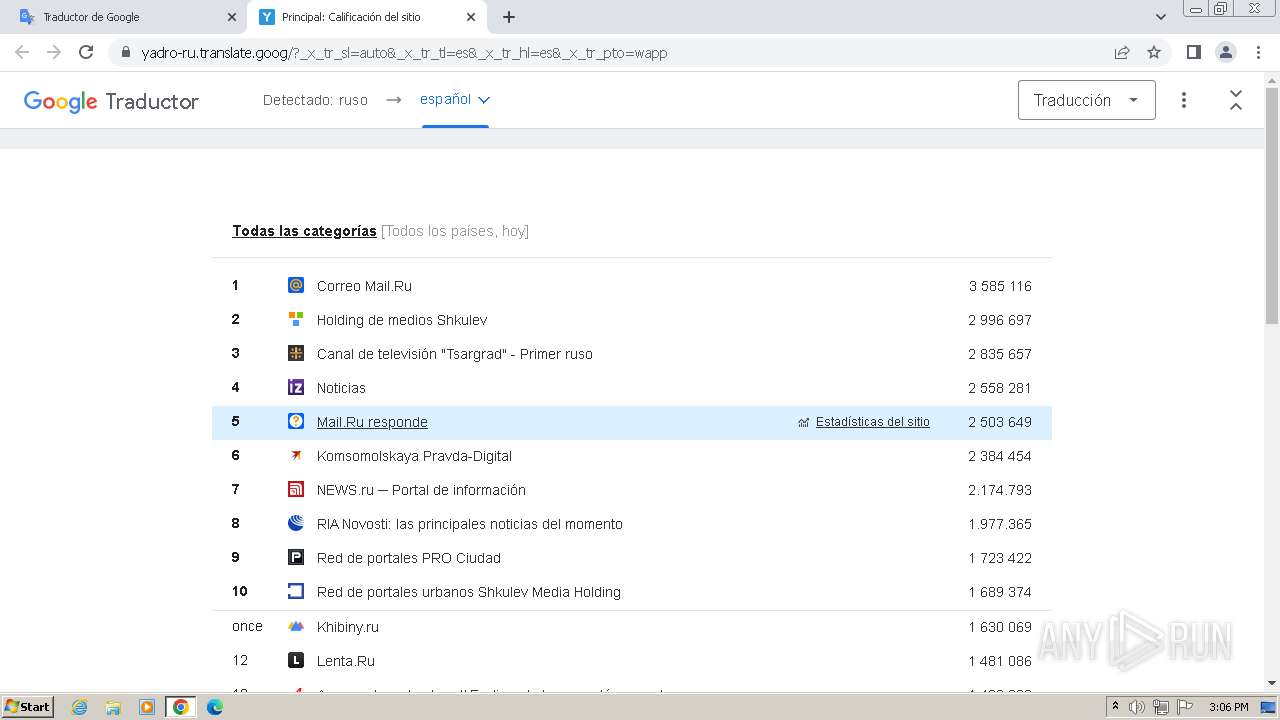Click the PRO Ciudad portals P icon
The width and height of the screenshot is (1280, 720).
(296, 557)
